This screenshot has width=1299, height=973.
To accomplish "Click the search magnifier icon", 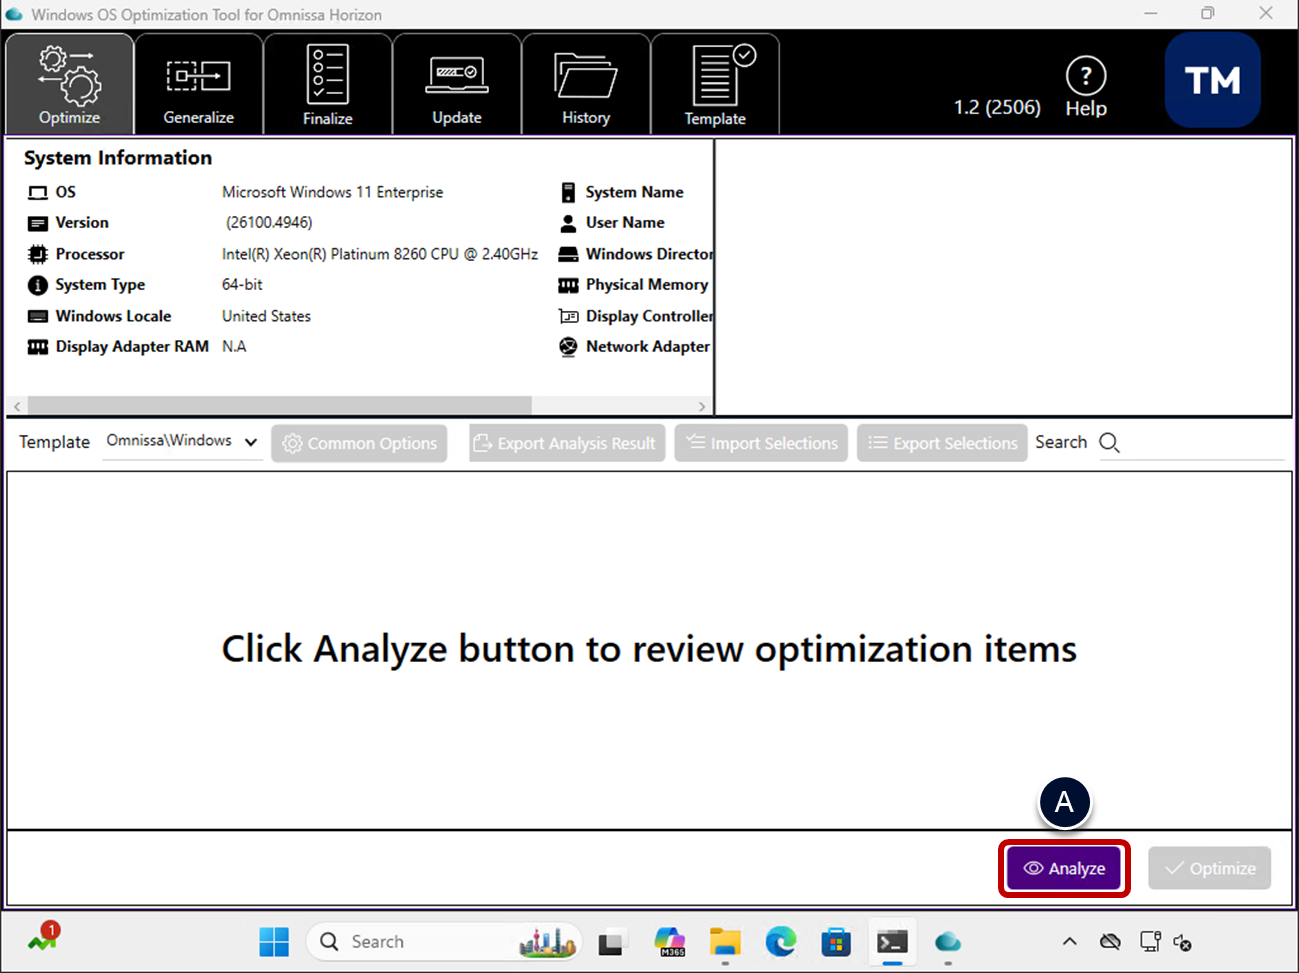I will pyautogui.click(x=1109, y=443).
